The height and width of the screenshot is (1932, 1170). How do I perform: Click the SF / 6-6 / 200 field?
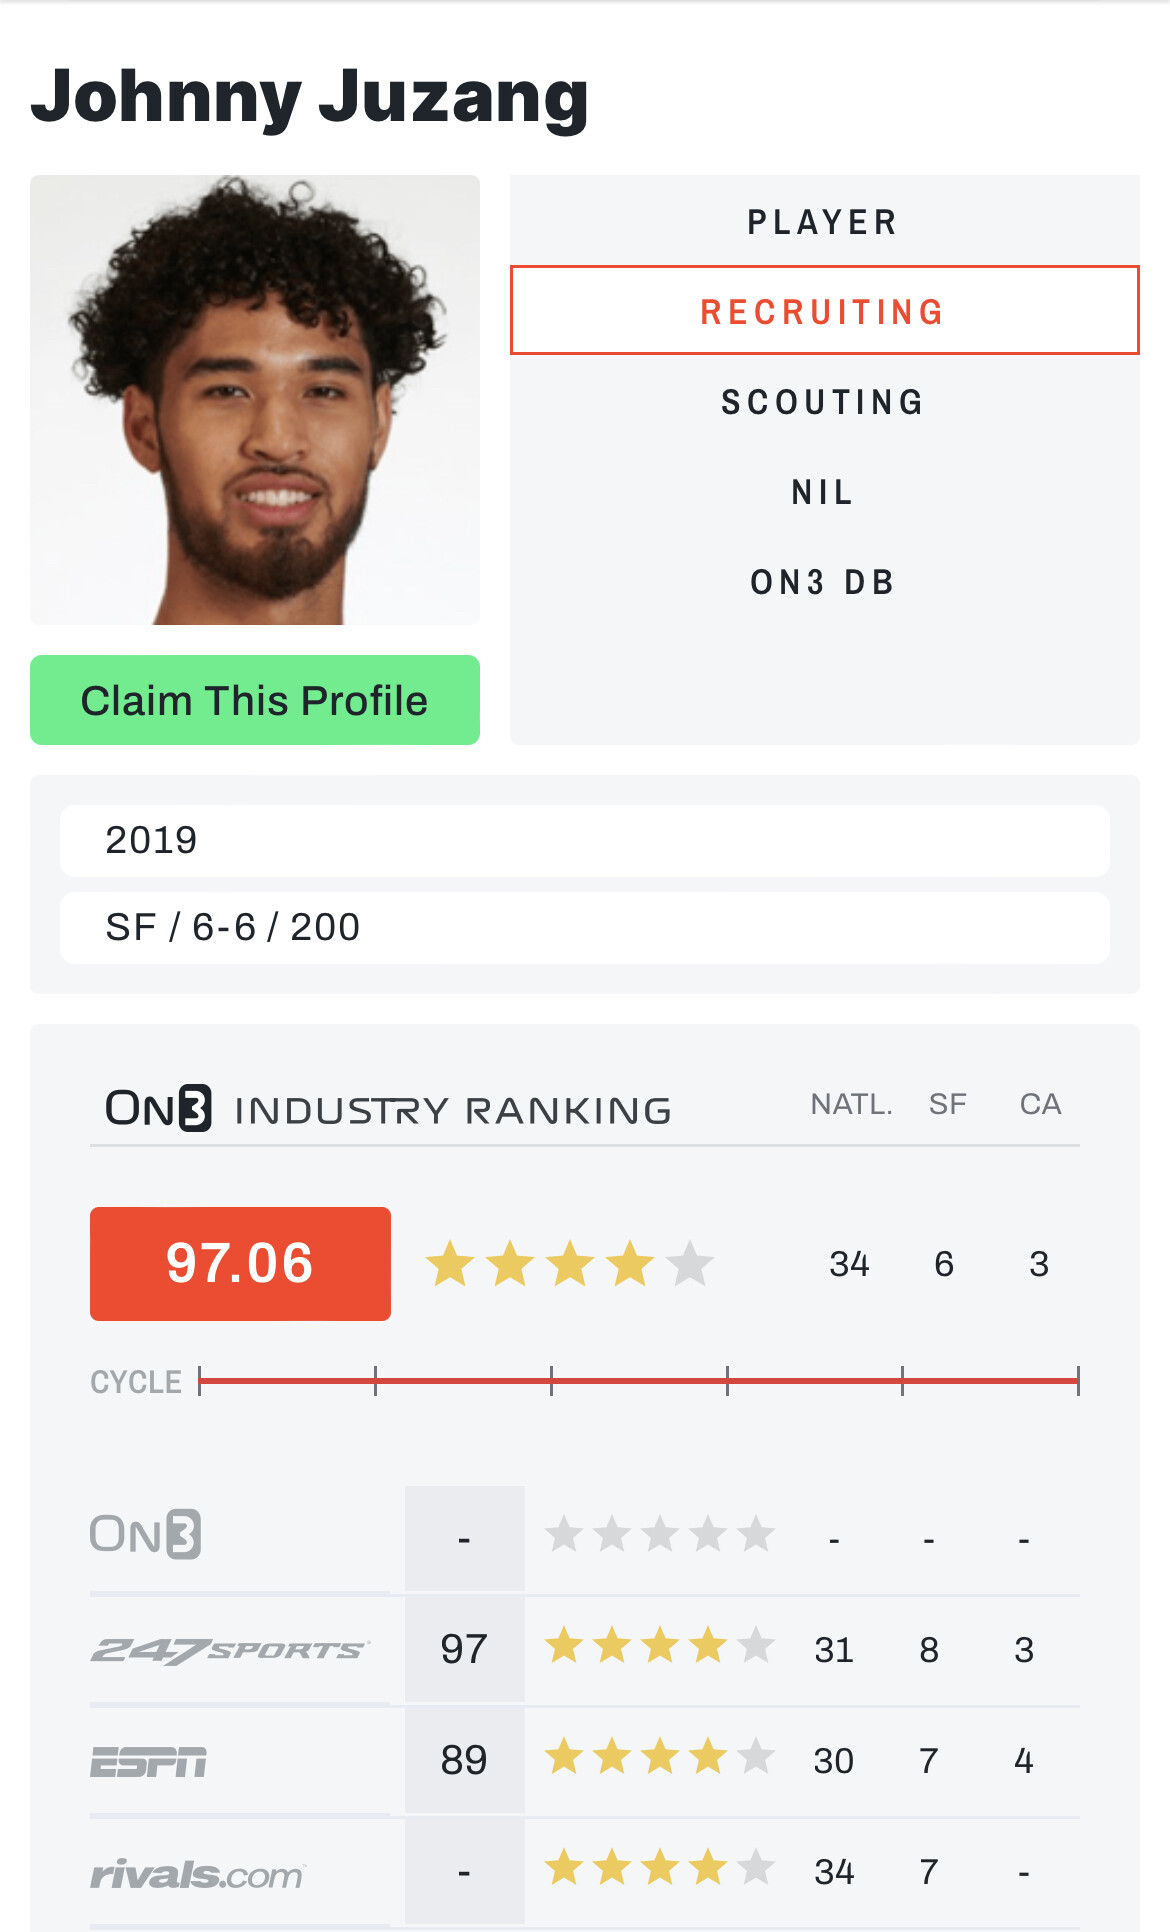pos(585,928)
